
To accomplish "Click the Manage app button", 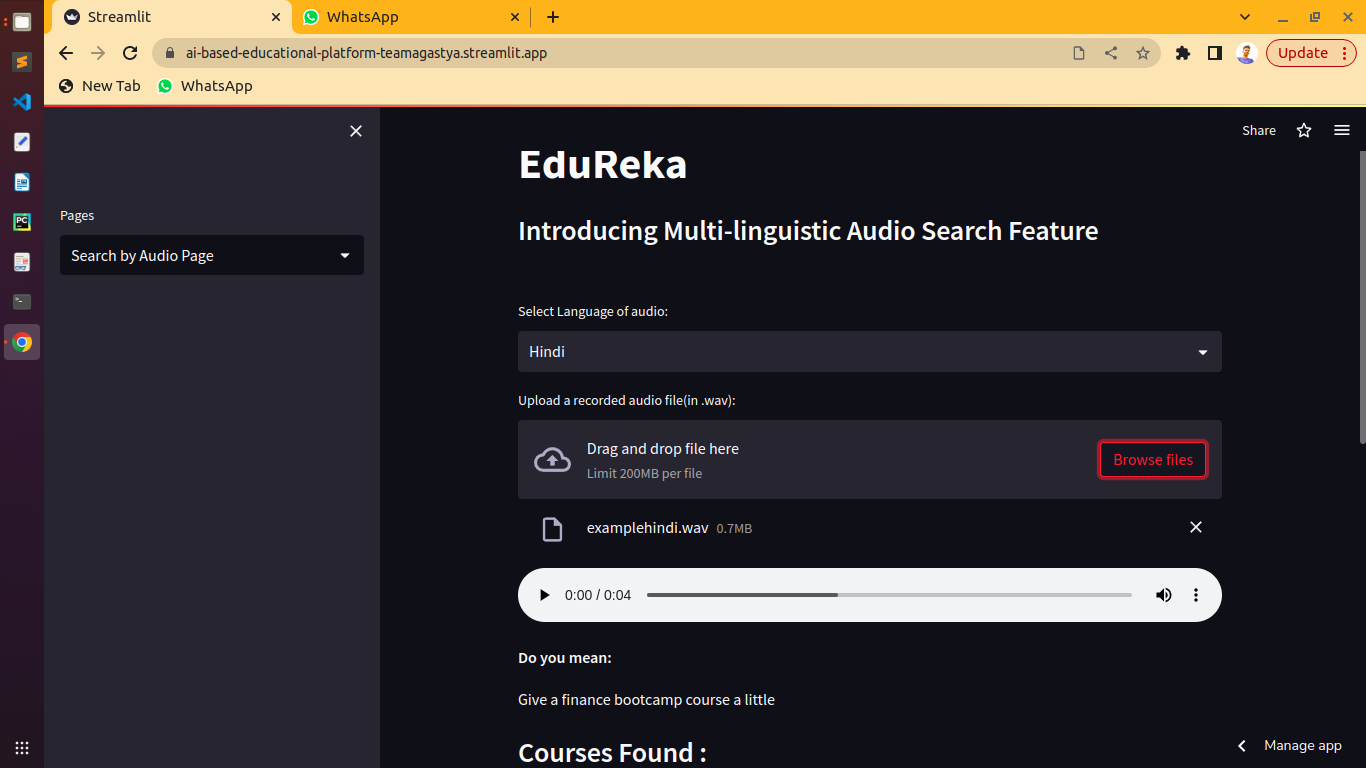I will point(1302,745).
